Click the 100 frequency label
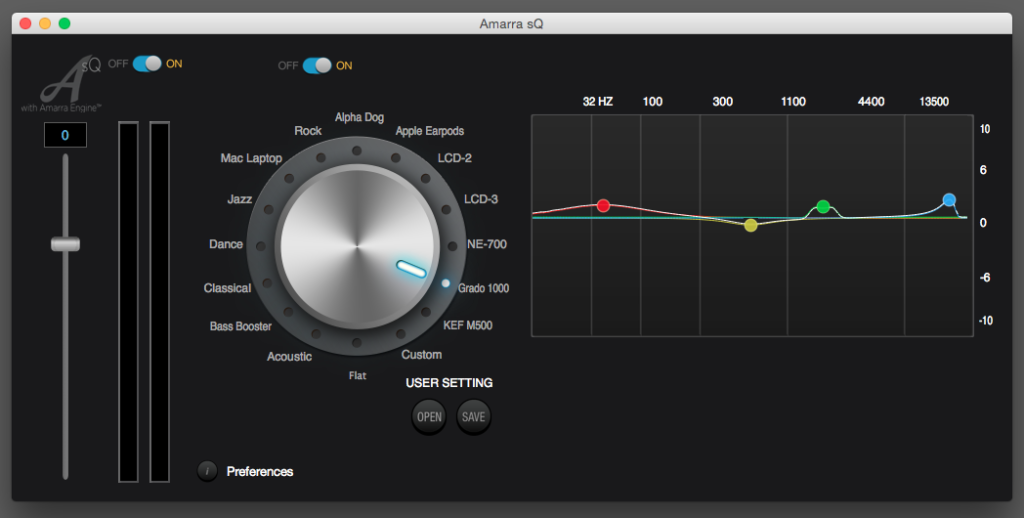Image resolution: width=1024 pixels, height=518 pixels. pyautogui.click(x=652, y=102)
